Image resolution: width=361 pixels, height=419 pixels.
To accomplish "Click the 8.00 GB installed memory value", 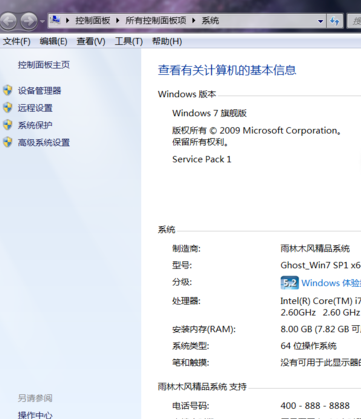I will [x=320, y=329].
